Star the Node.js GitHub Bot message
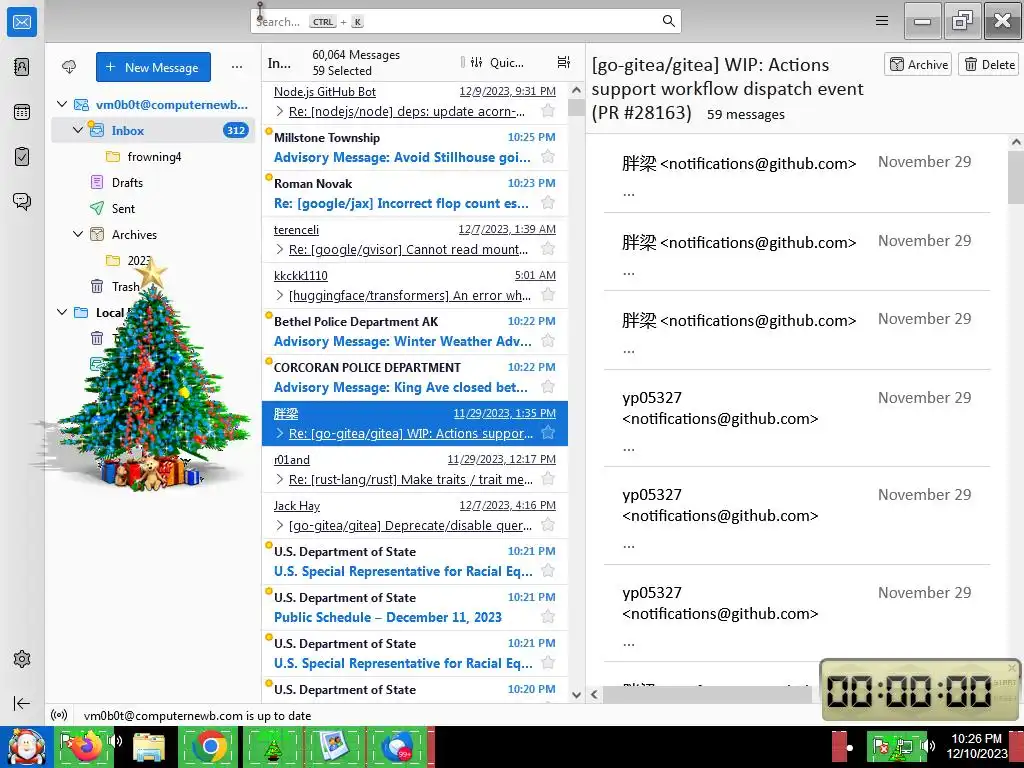 click(548, 111)
